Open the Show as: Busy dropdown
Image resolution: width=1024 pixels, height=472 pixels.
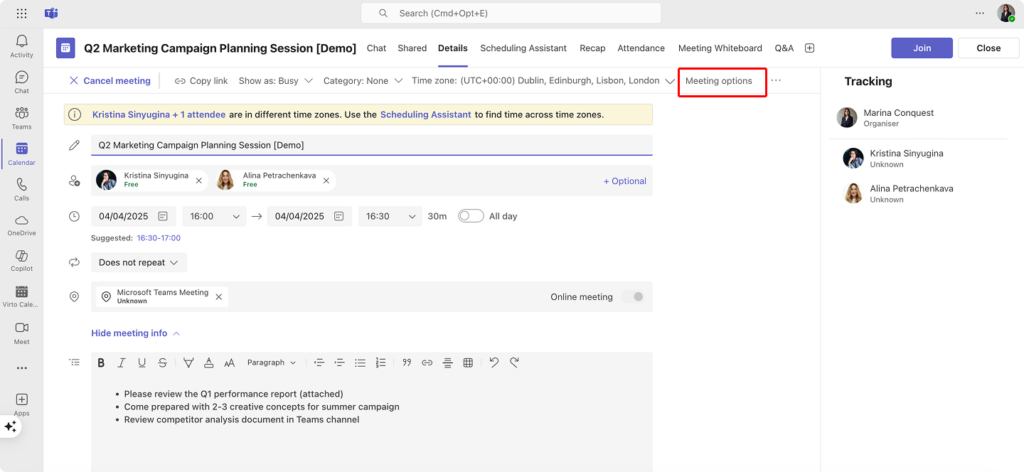pyautogui.click(x=276, y=81)
